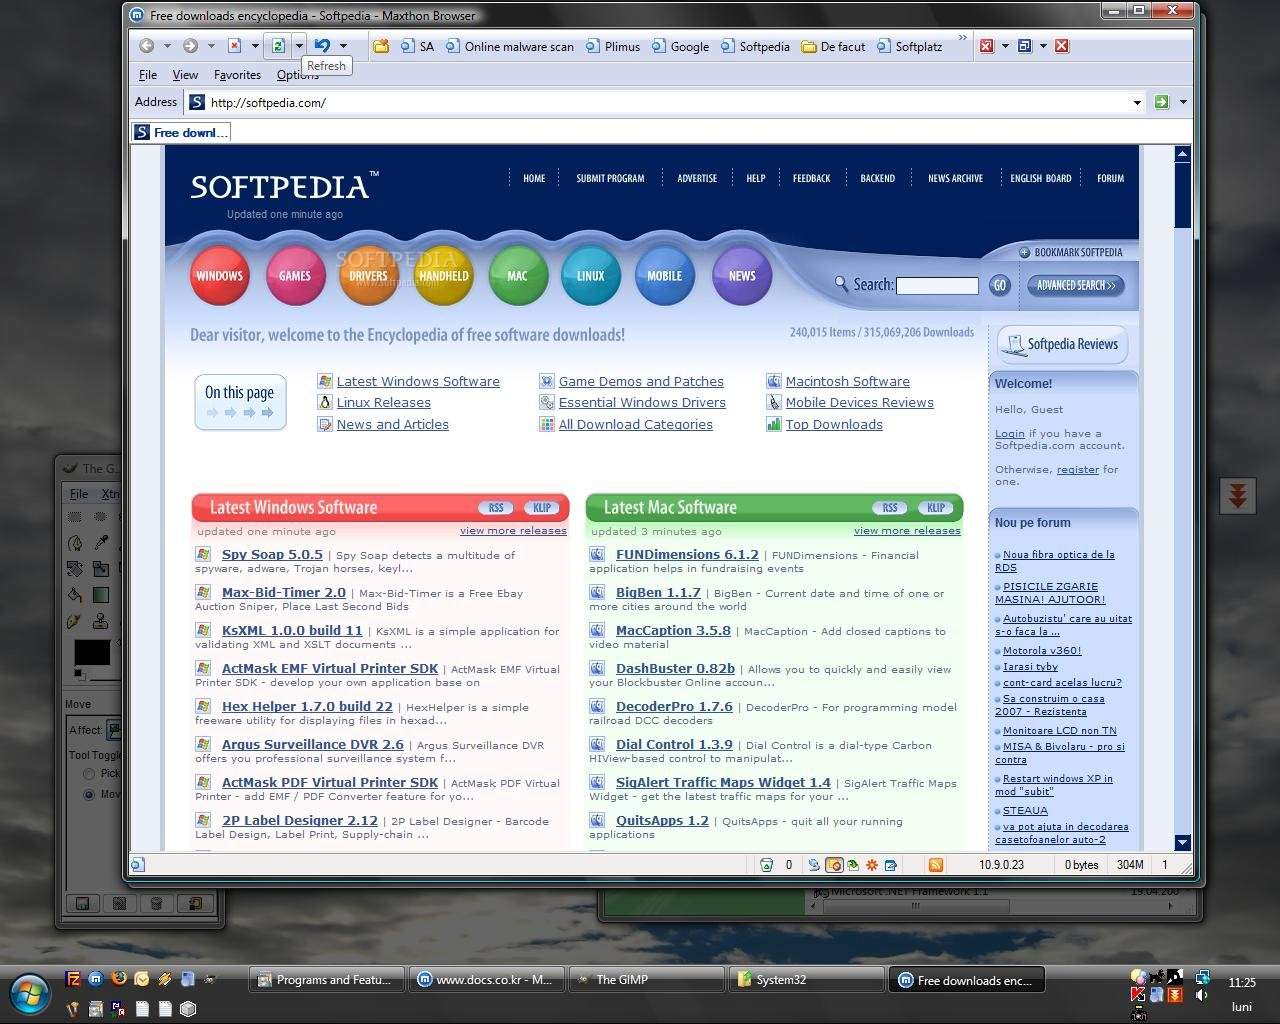Click the Softpedia Reviews button
1280x1024 pixels.
(x=1062, y=344)
